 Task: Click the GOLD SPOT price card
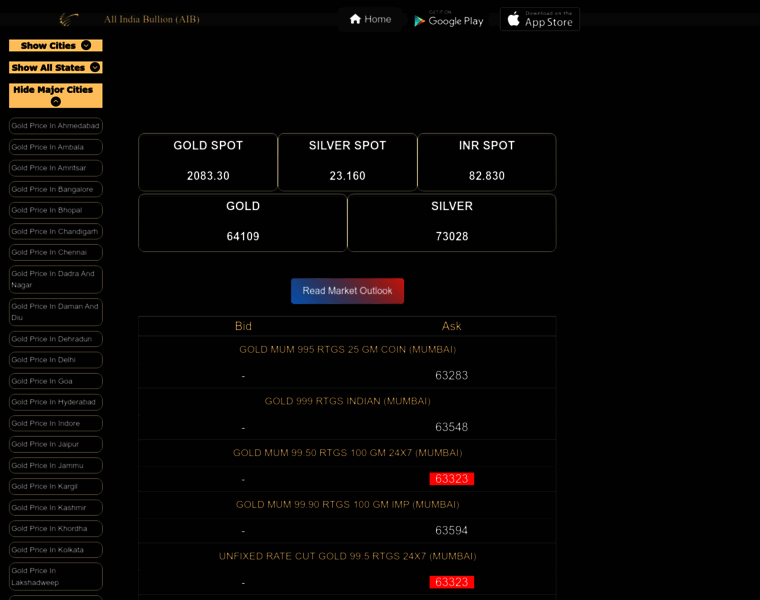(x=208, y=161)
